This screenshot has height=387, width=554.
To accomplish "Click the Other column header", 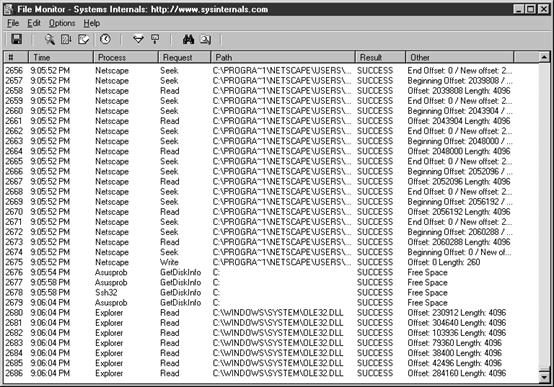I will [x=460, y=57].
